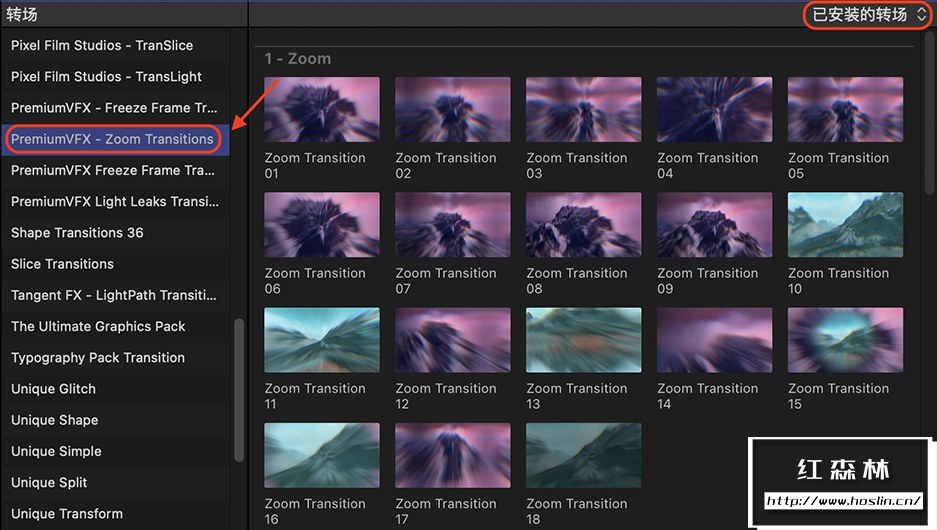
Task: Click the "1 - Zoom" group heading
Action: [298, 59]
